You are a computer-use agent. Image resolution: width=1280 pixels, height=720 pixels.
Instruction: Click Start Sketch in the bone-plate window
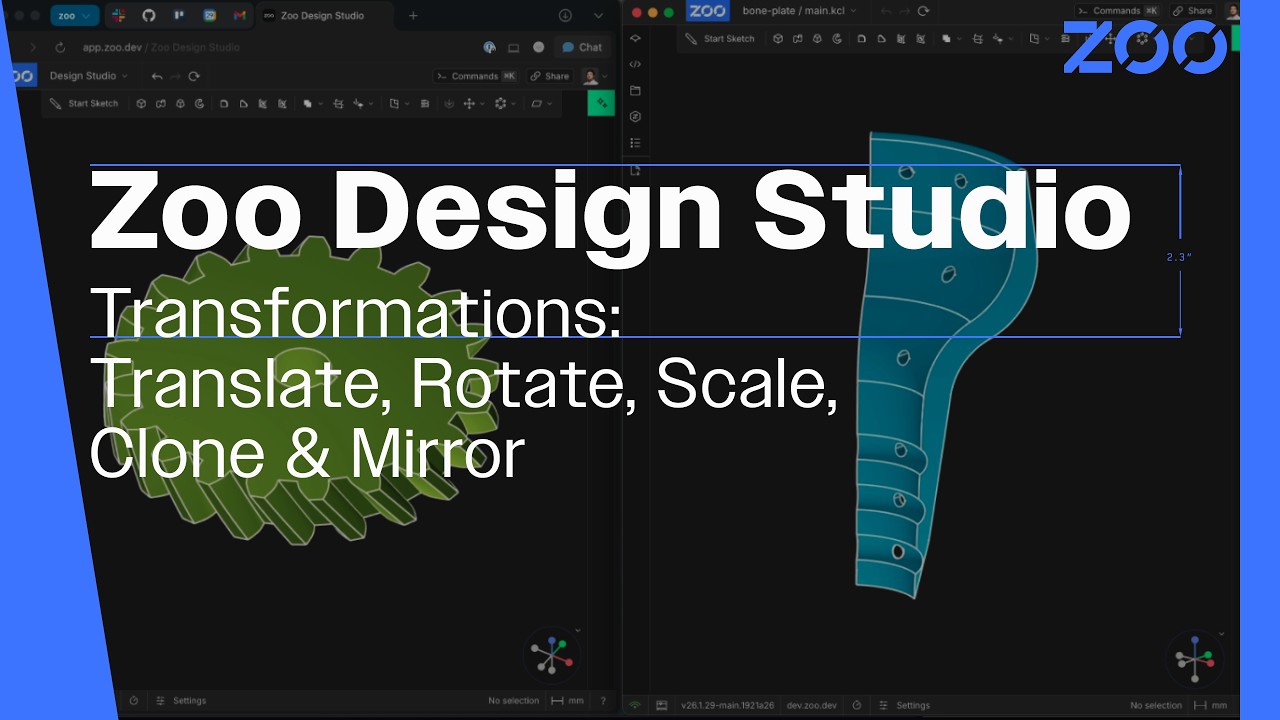(x=720, y=39)
